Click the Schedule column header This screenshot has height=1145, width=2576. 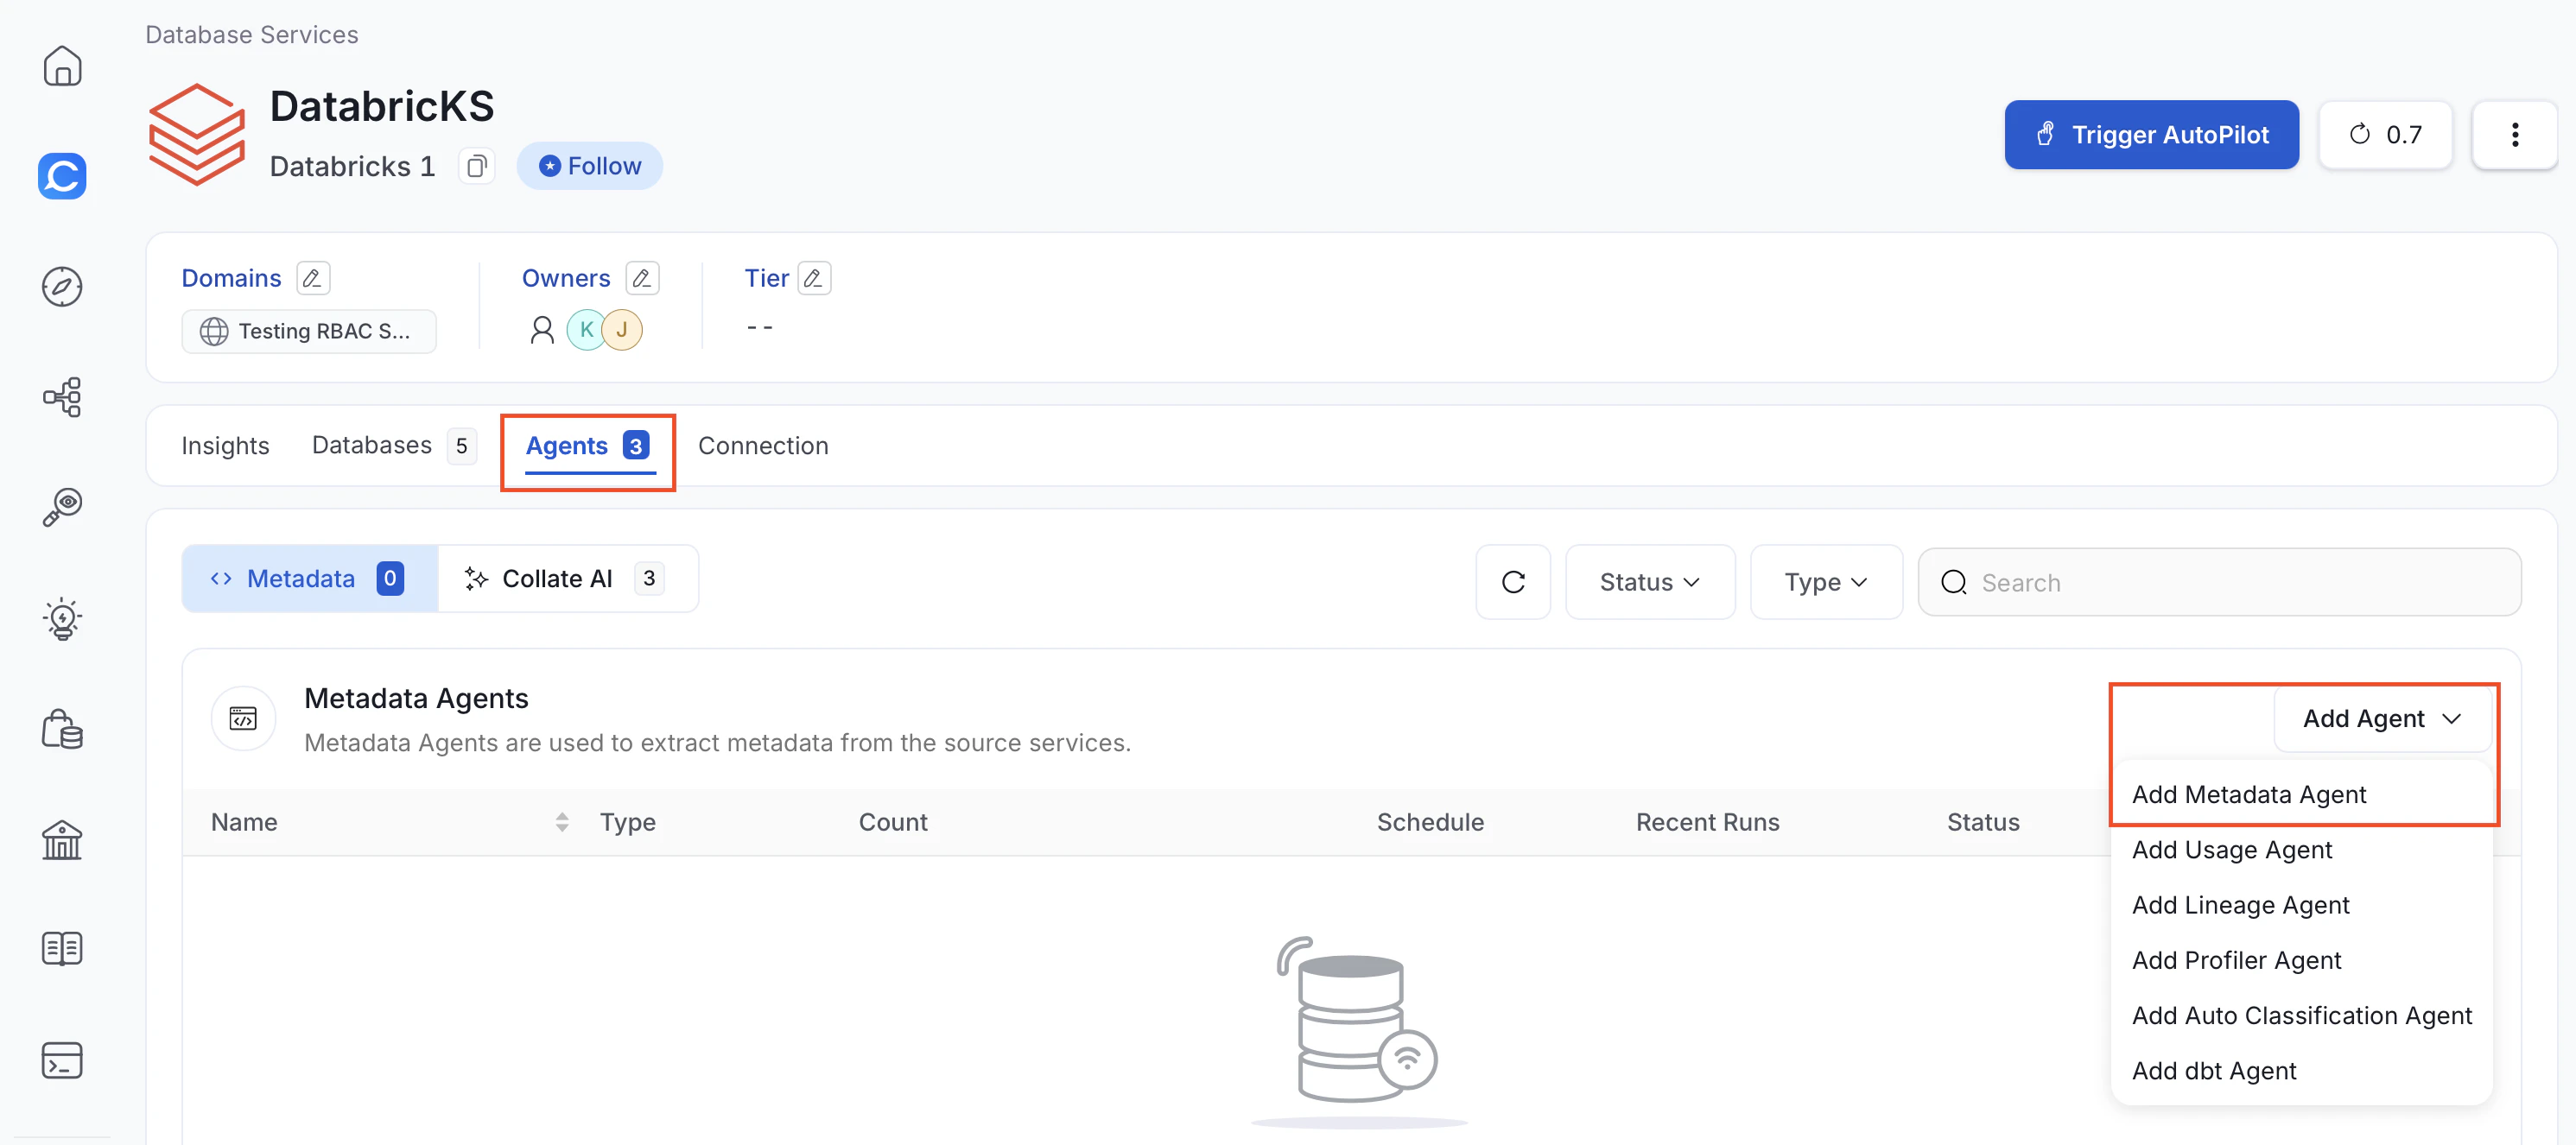tap(1430, 822)
